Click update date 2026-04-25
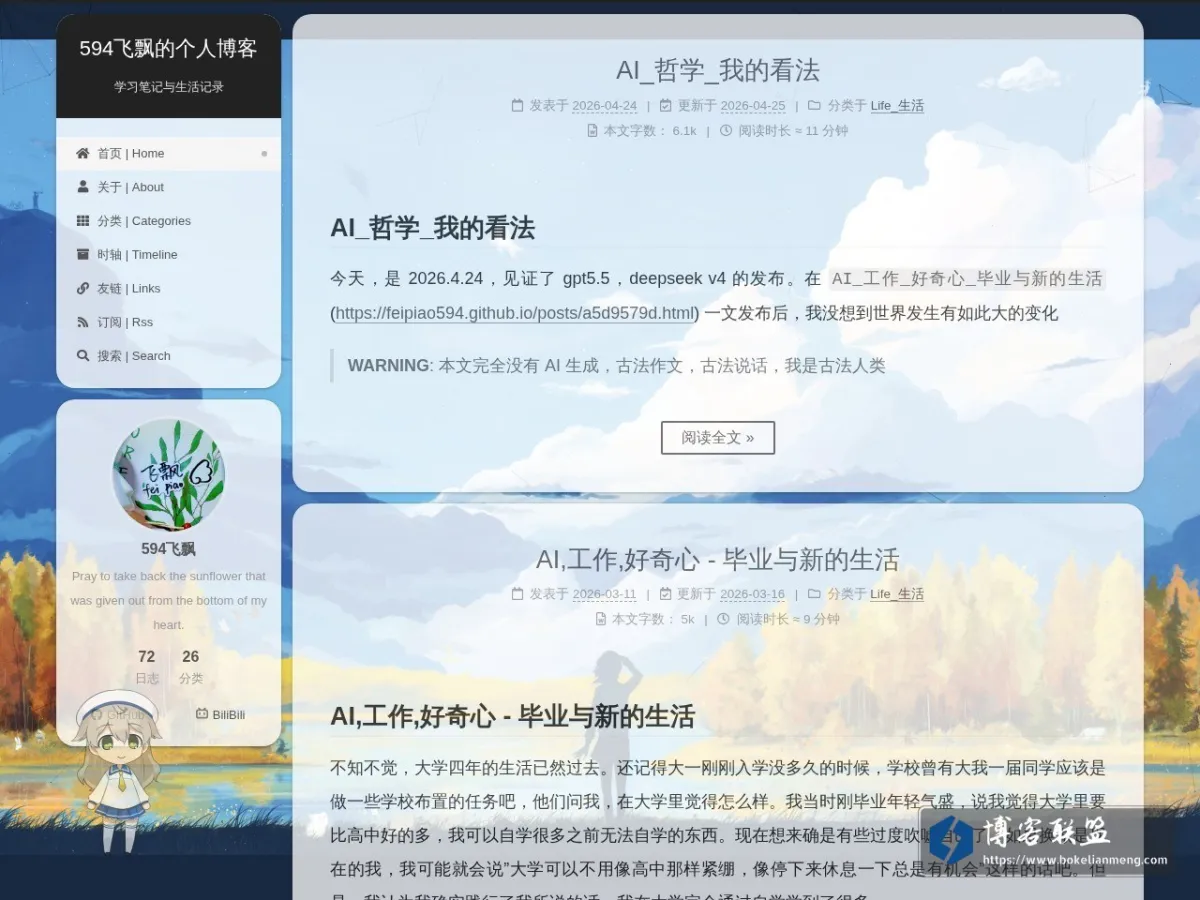This screenshot has width=1200, height=900. coord(753,105)
